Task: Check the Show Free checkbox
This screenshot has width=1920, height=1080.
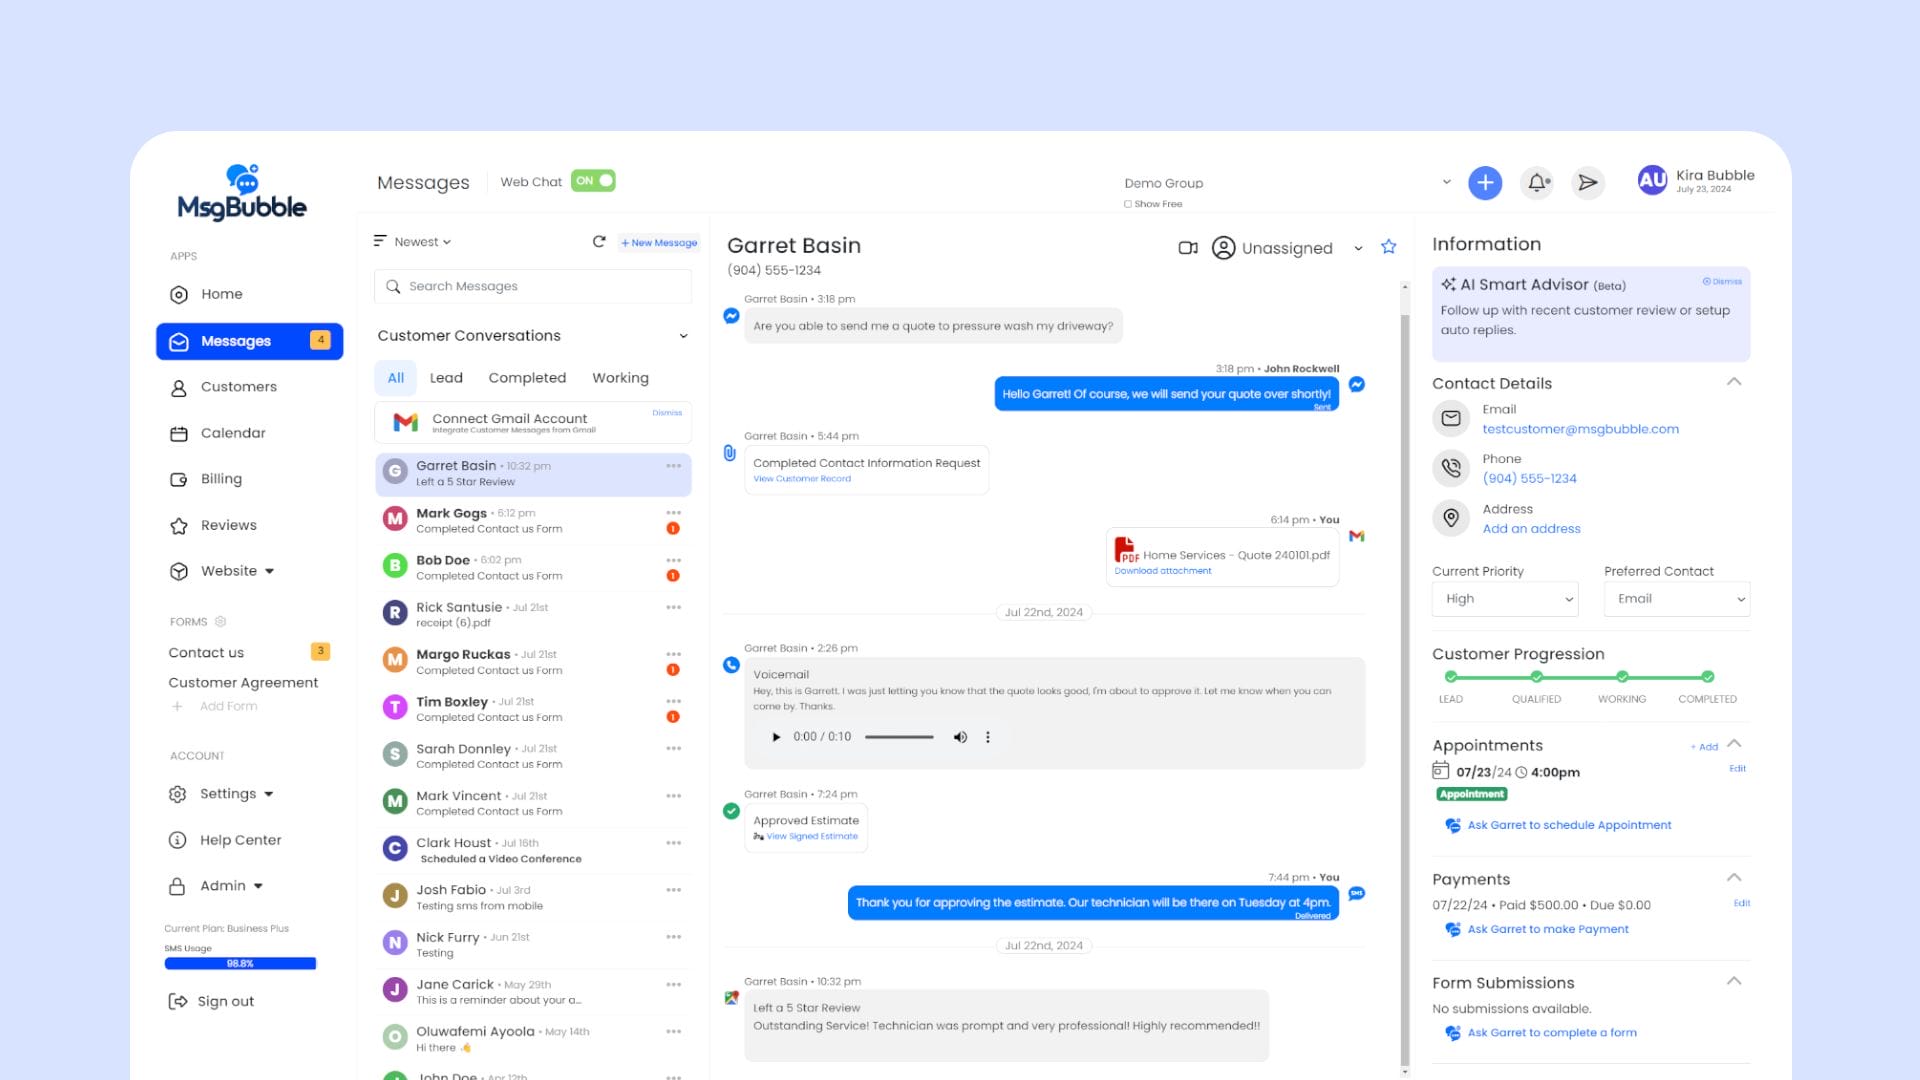Action: tap(1128, 204)
